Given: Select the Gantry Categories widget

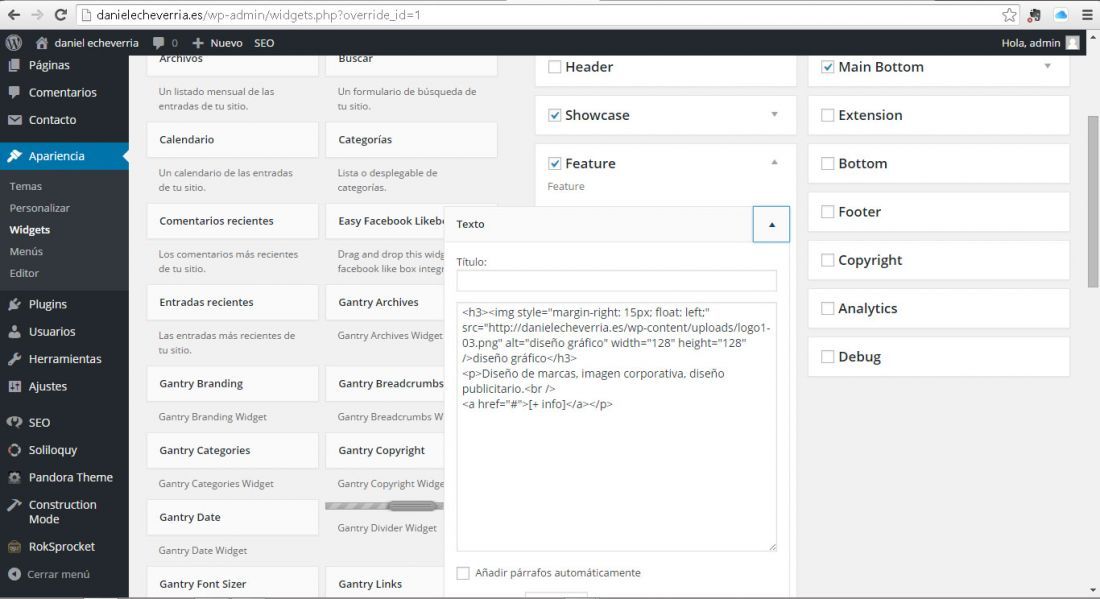Looking at the screenshot, I should pos(232,450).
